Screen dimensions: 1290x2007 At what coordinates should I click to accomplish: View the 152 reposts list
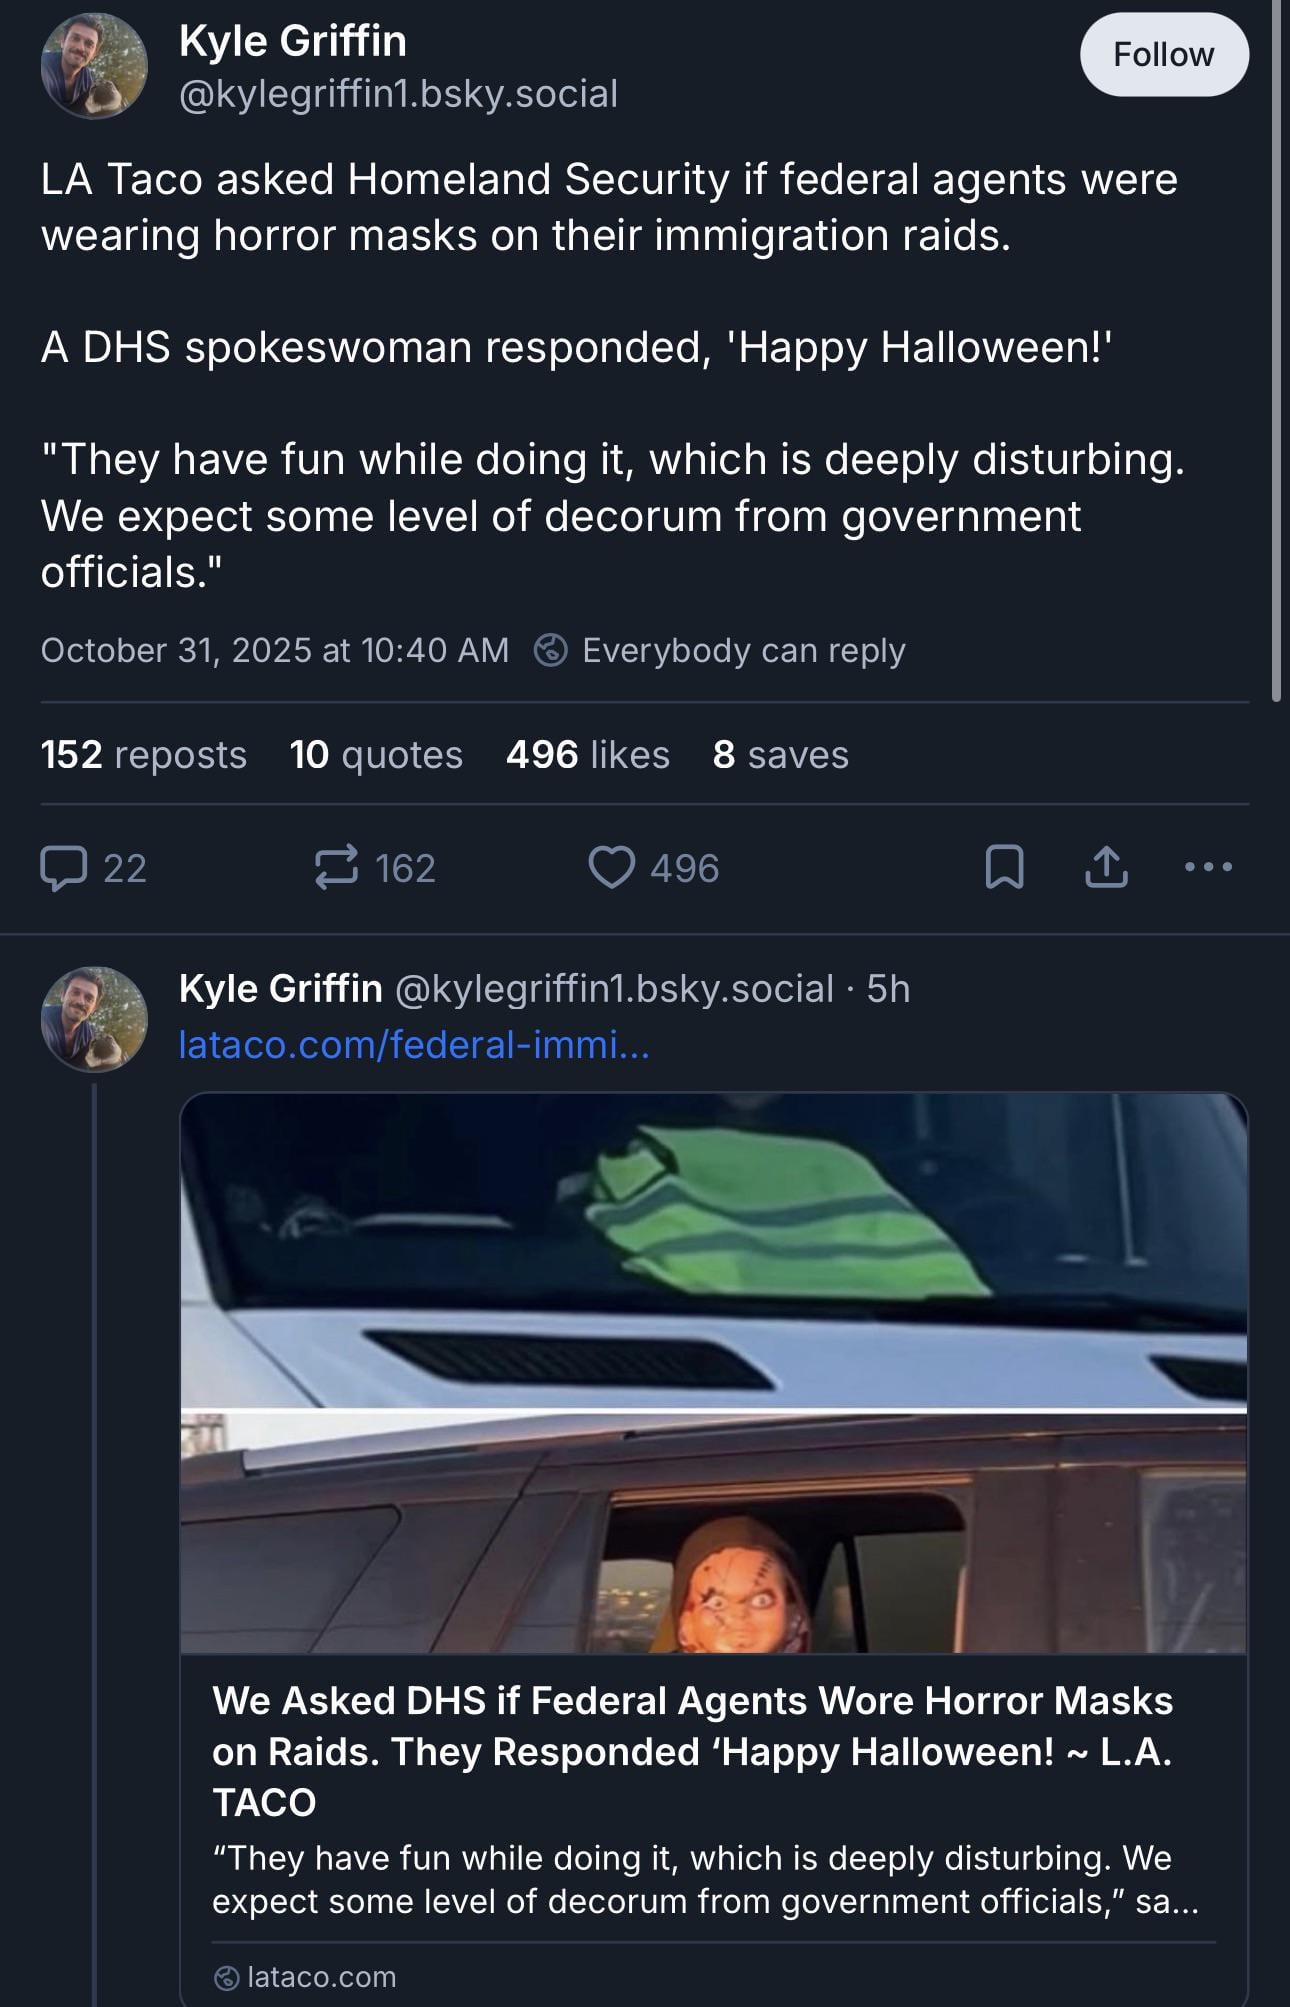pos(143,755)
